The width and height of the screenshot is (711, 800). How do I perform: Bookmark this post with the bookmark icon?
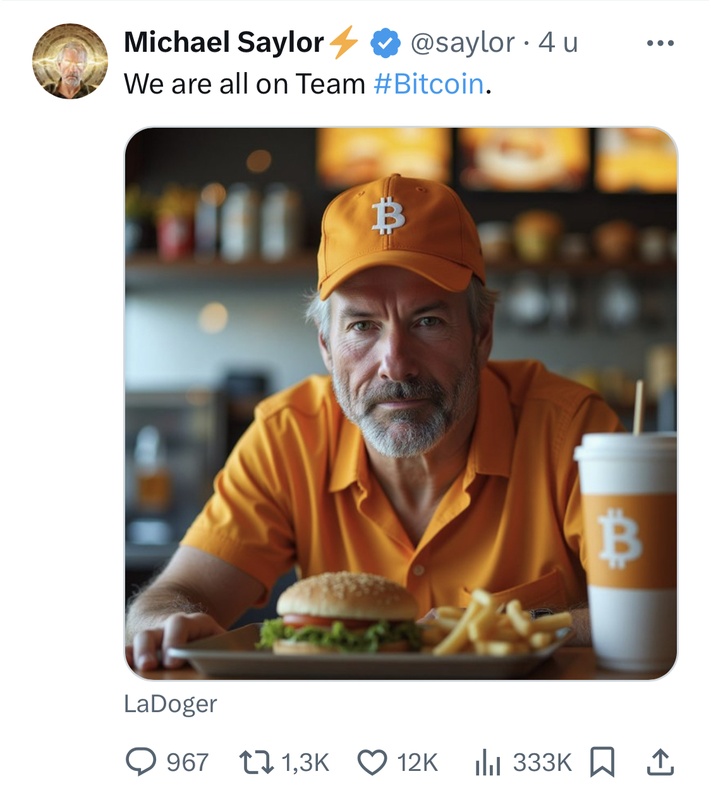(602, 763)
